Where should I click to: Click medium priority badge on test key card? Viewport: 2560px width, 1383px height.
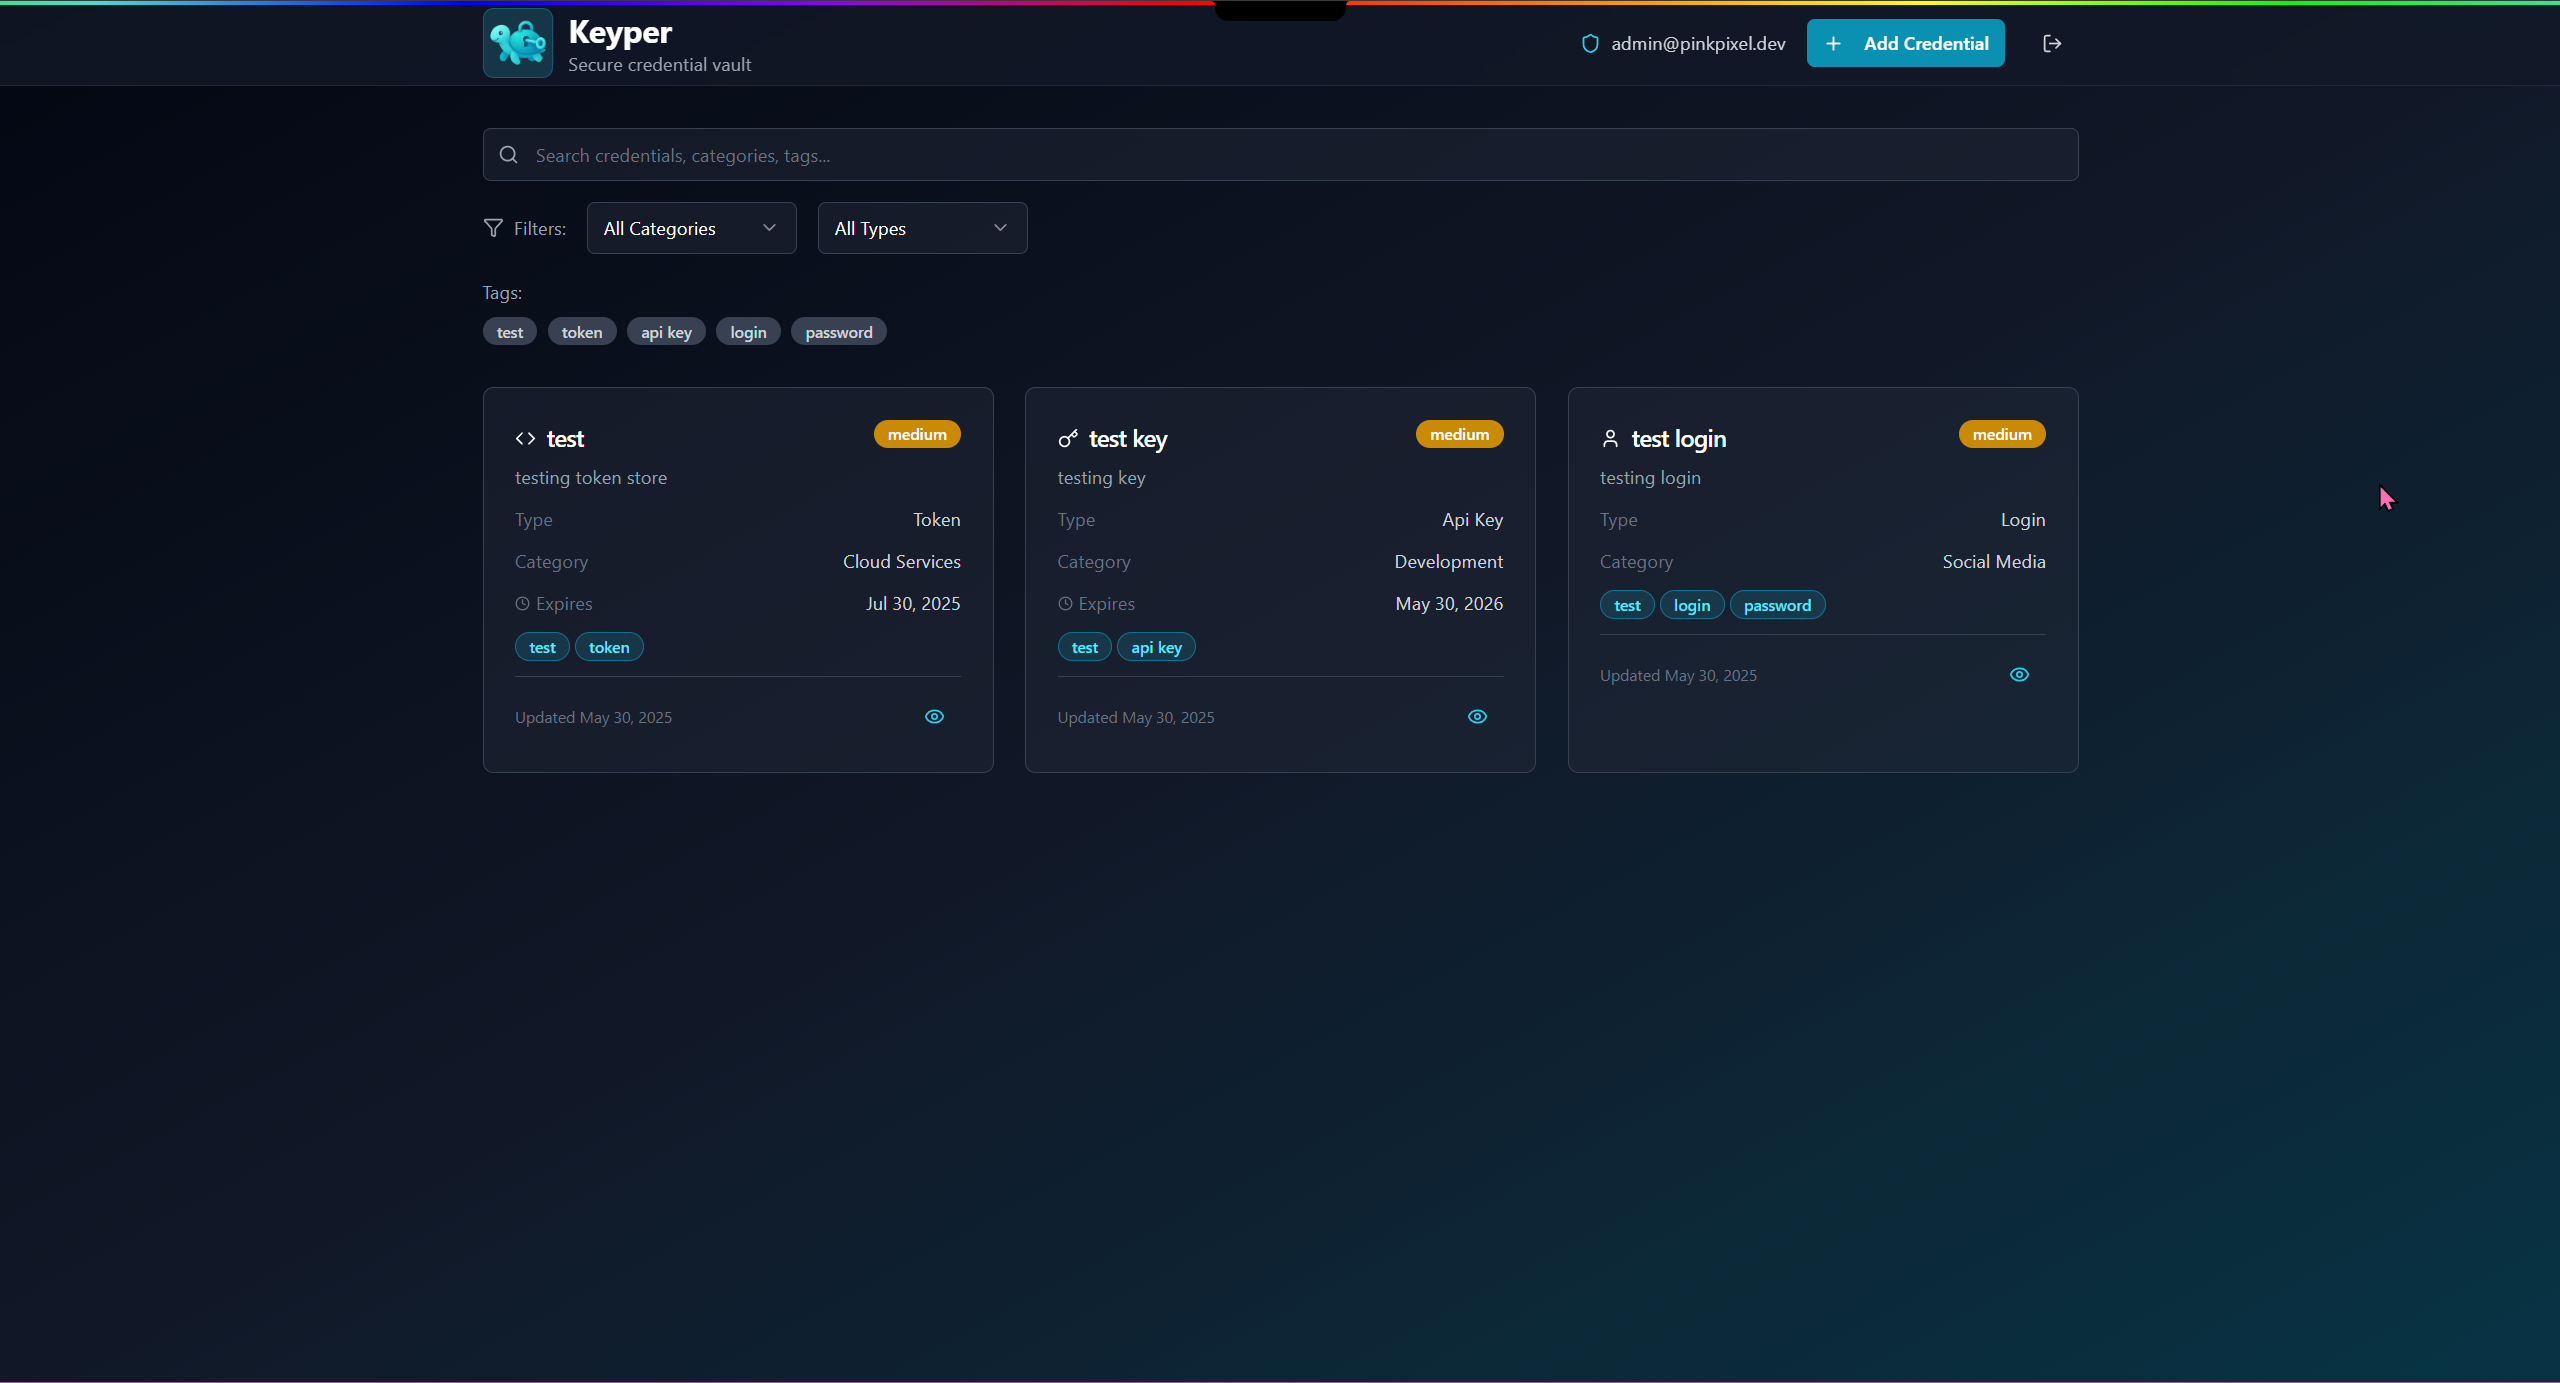1459,434
